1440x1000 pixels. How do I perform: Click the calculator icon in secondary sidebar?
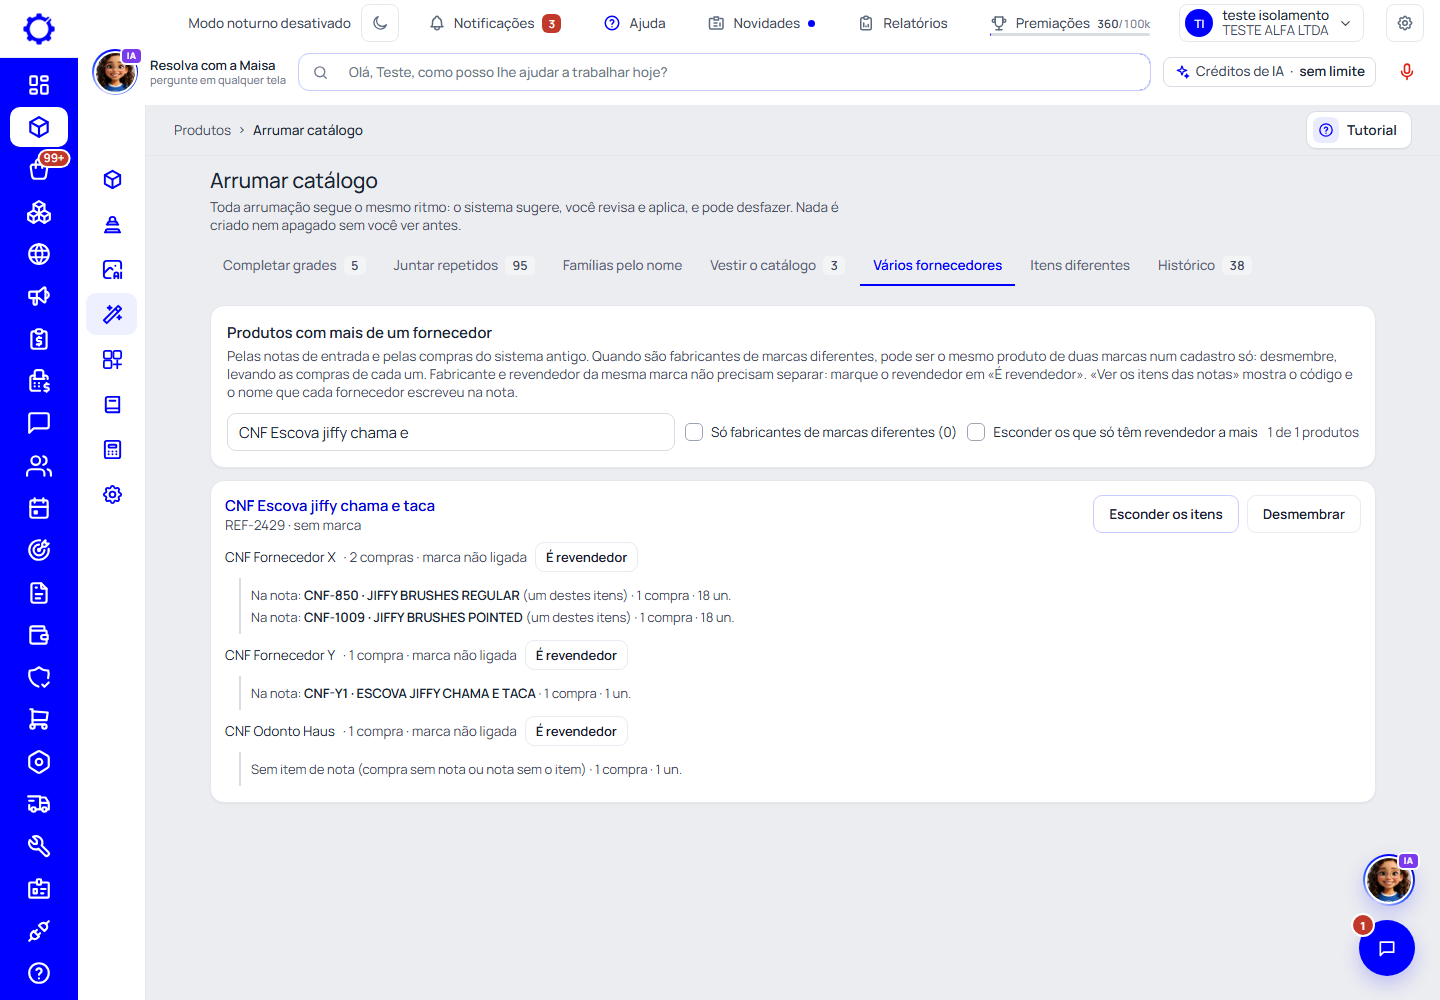(112, 449)
